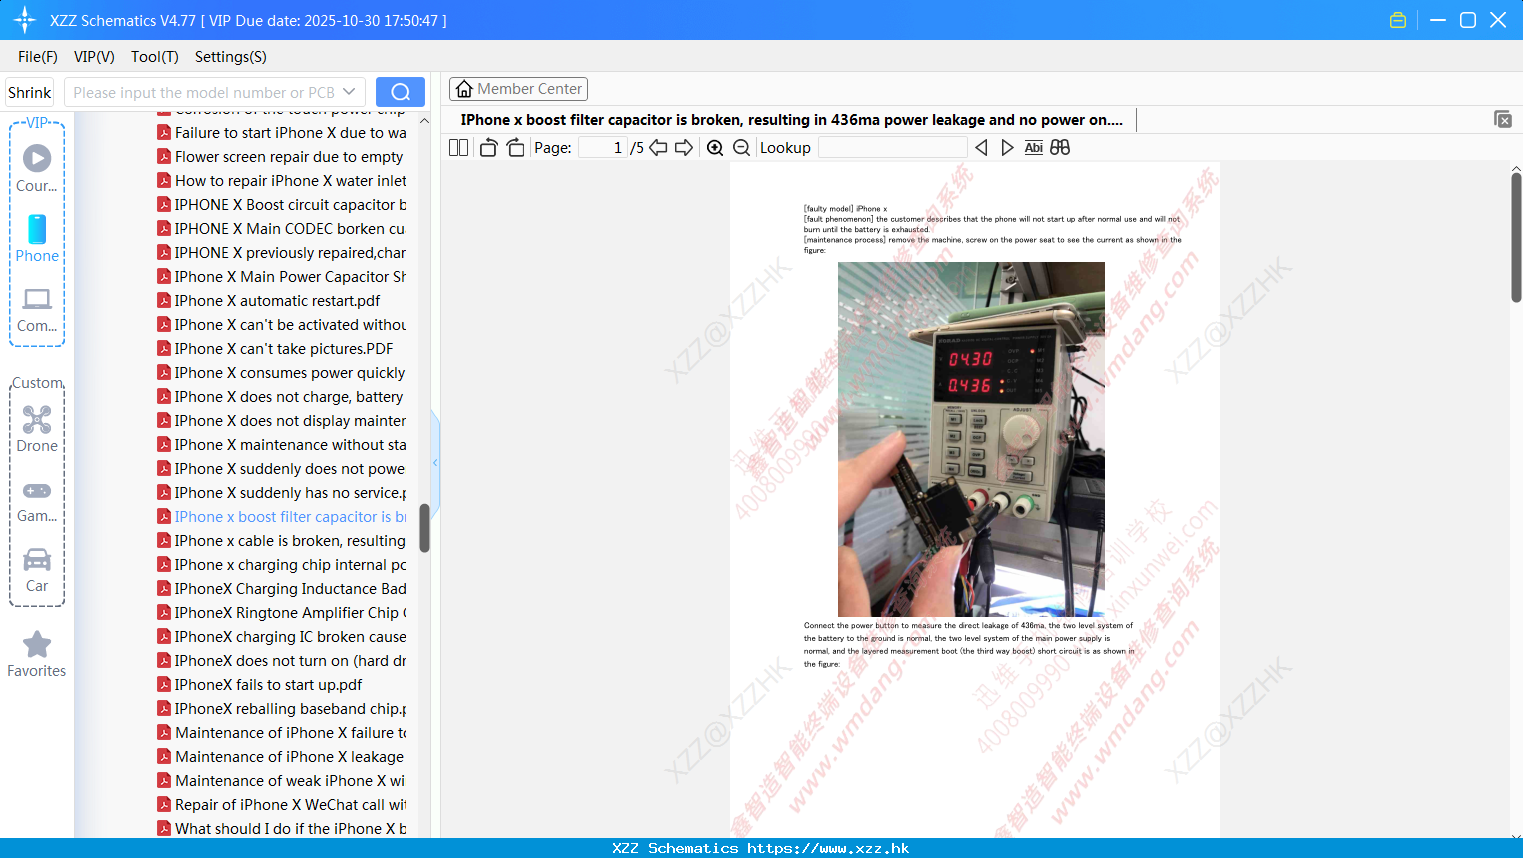Select the Phone sidebar category
1523x858 pixels.
[37, 239]
